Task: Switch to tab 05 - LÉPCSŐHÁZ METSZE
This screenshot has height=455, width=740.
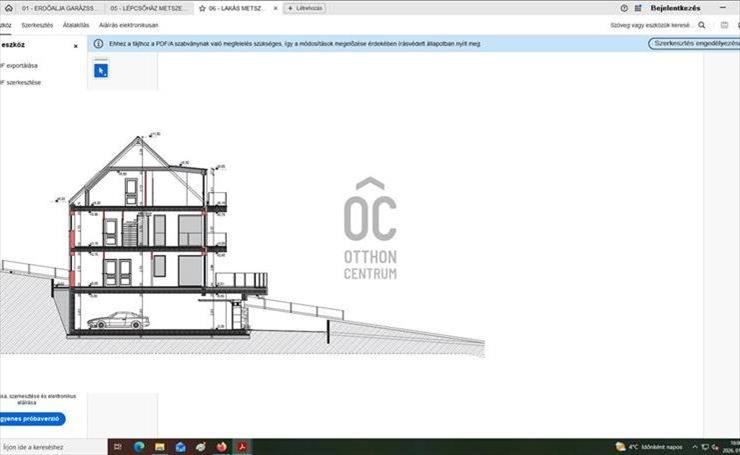Action: click(x=148, y=8)
